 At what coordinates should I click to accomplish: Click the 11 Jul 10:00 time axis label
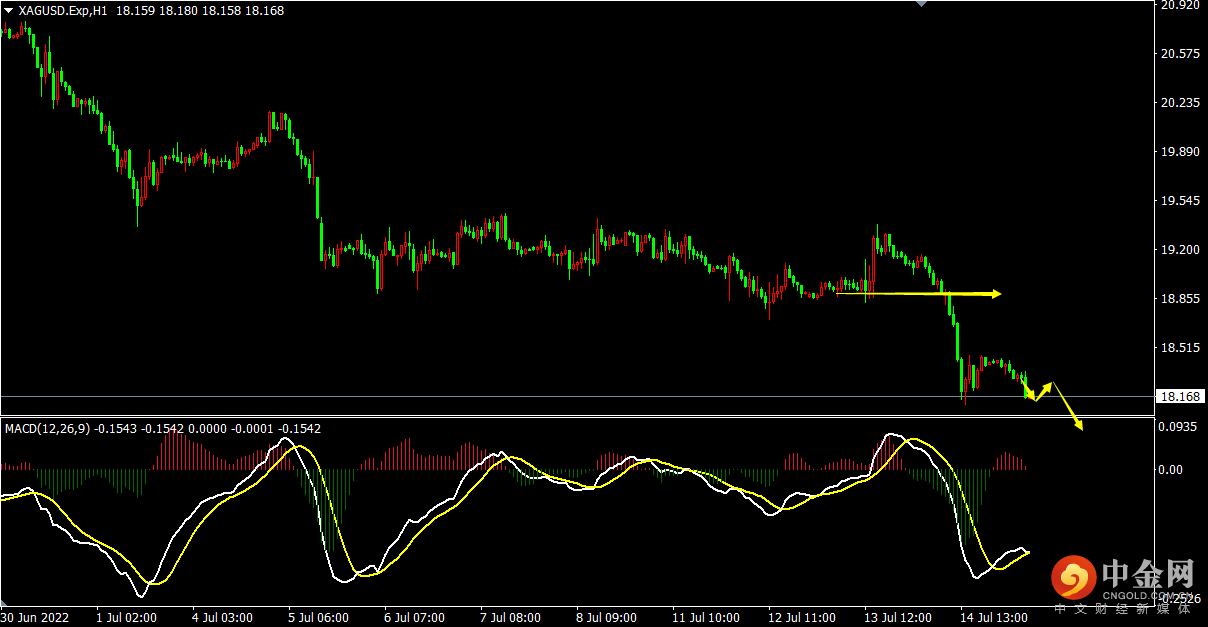pyautogui.click(x=705, y=618)
